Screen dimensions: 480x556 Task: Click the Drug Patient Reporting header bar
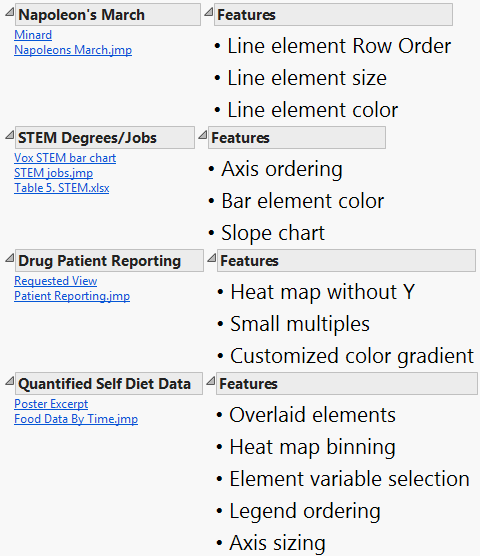pos(109,261)
